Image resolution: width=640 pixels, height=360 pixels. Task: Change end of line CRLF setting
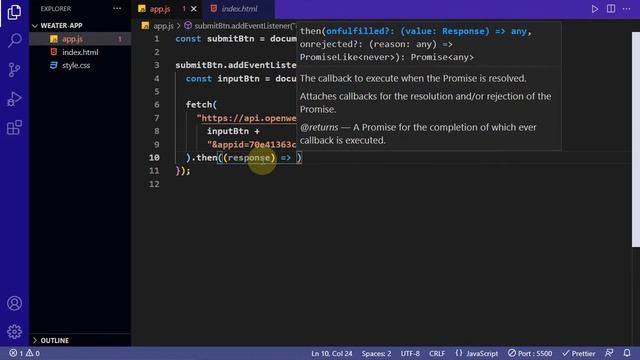[437, 353]
